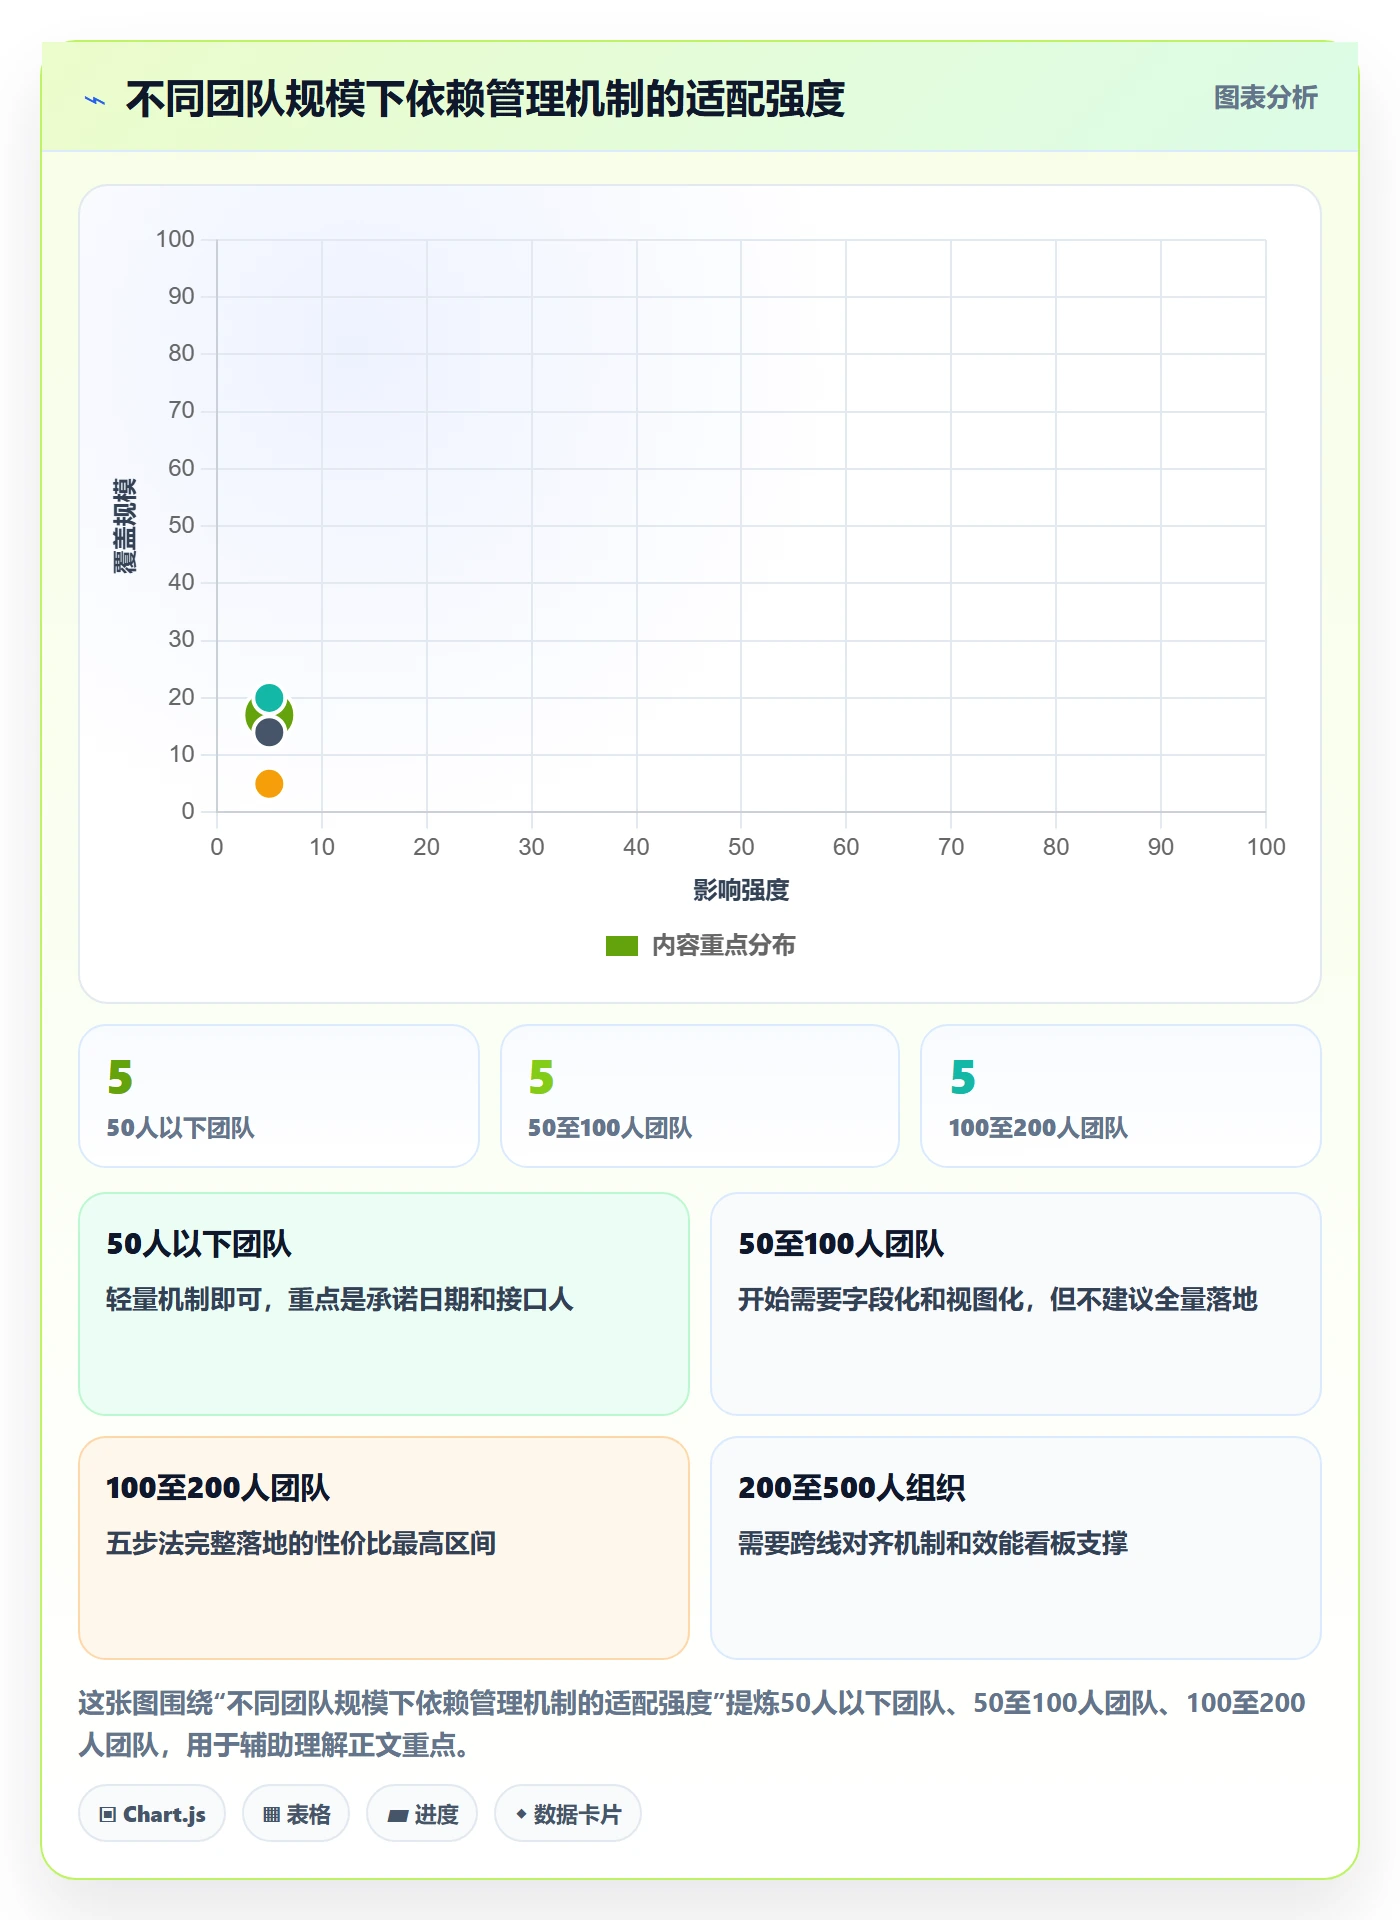
Task: Click the Chart.js tag
Action: [x=152, y=1814]
